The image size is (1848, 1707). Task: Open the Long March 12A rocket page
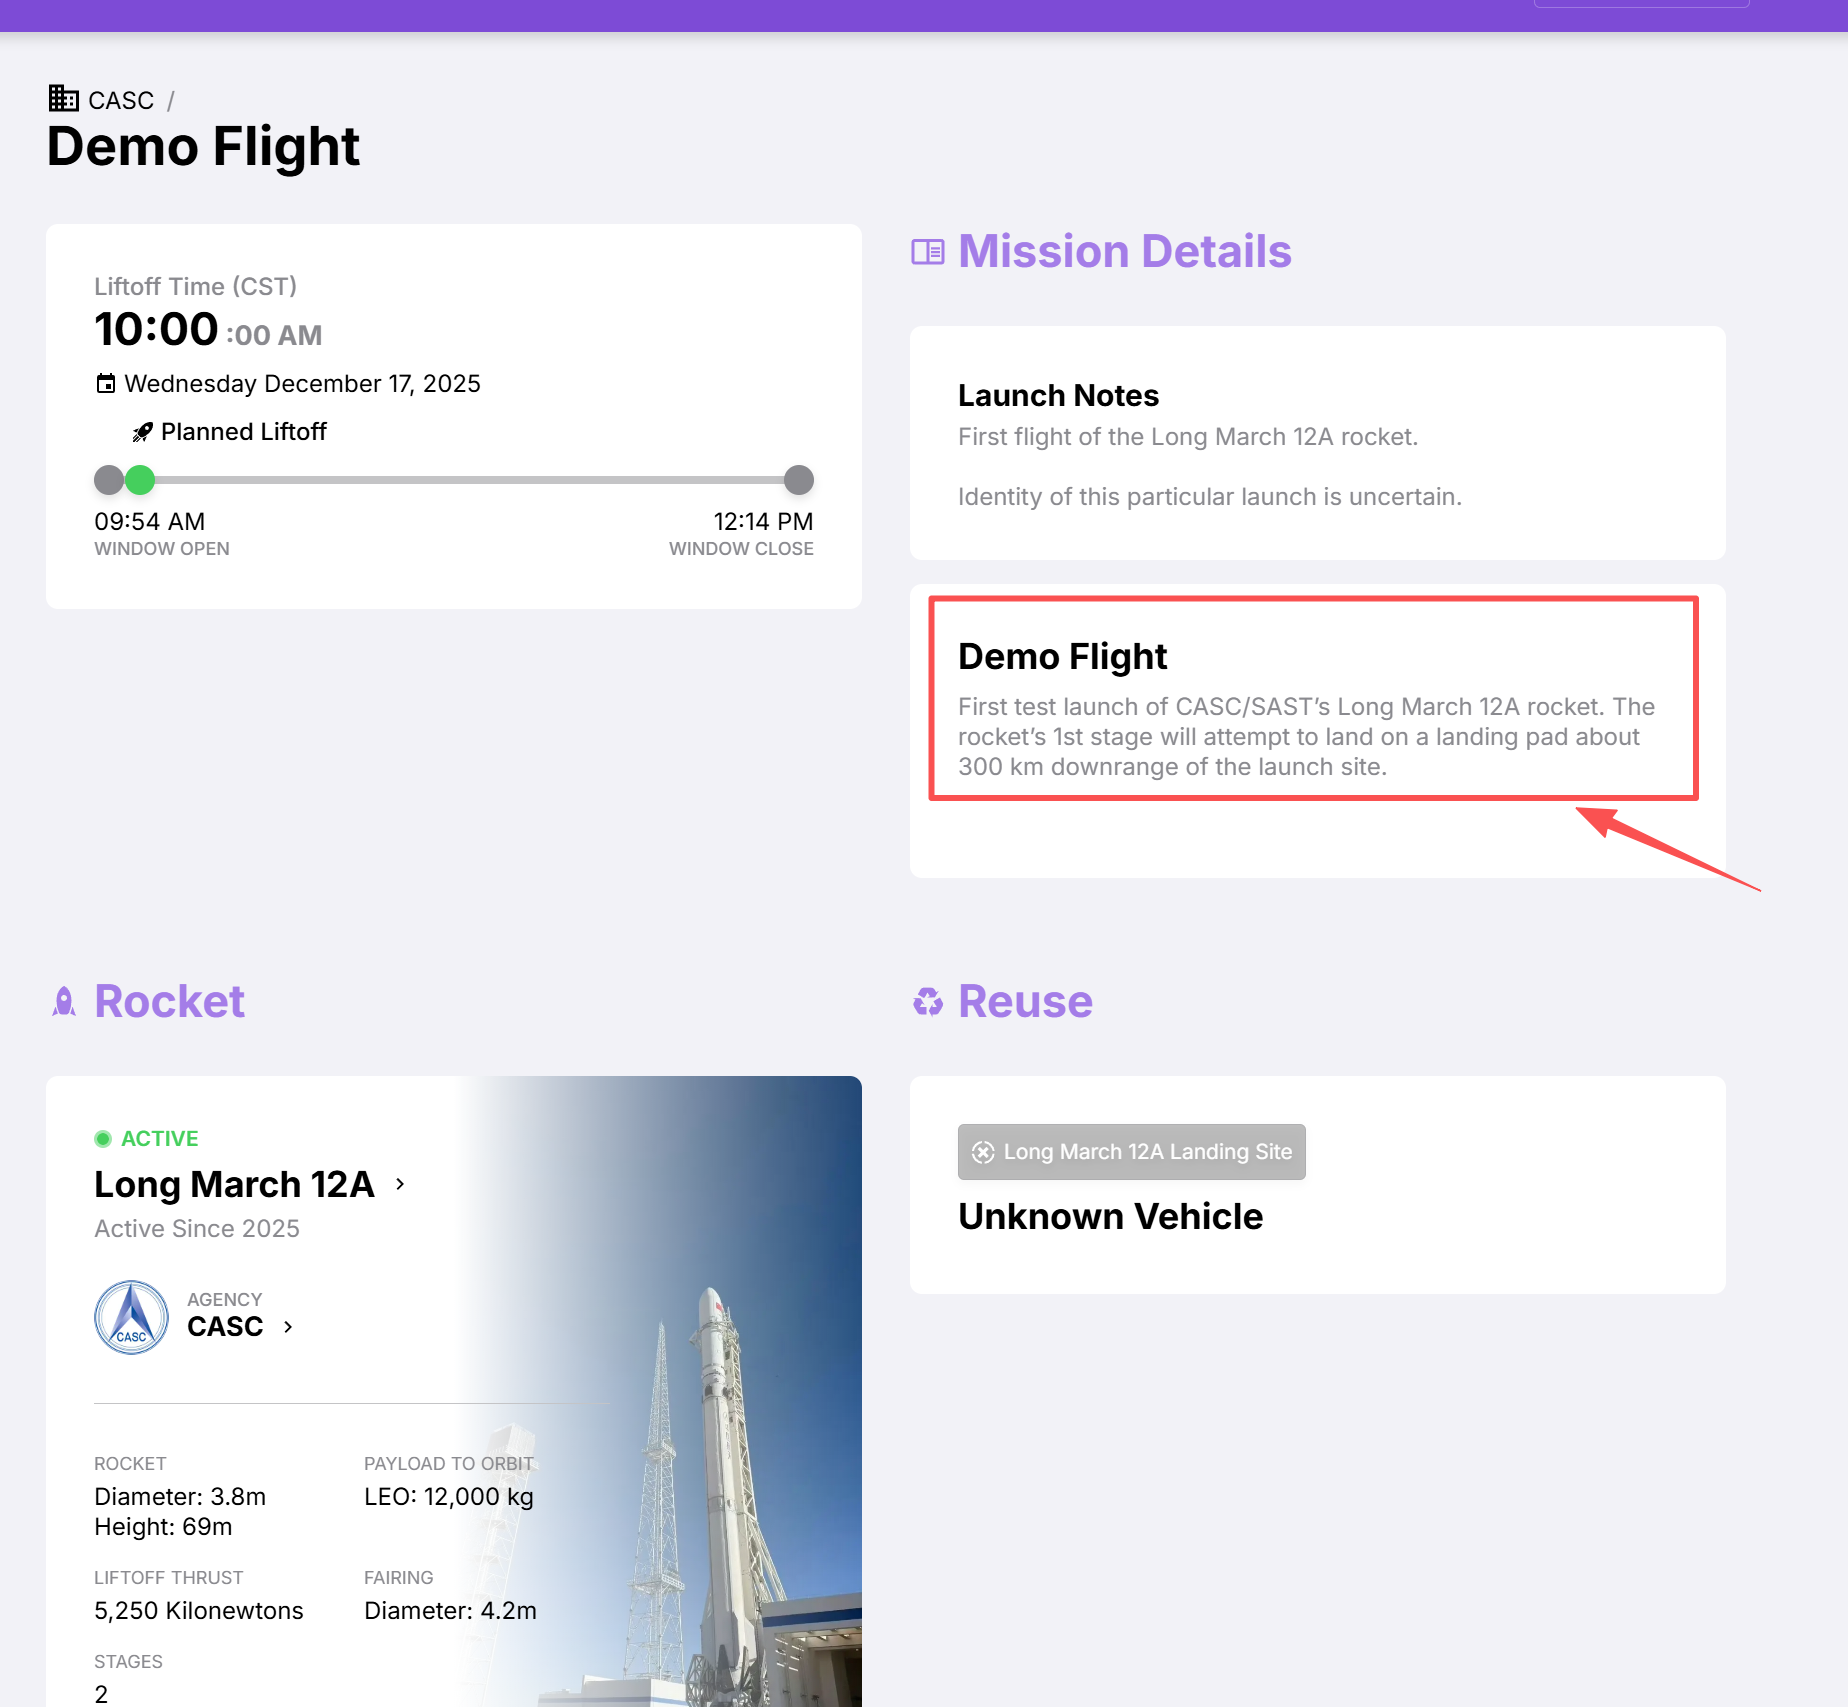pos(234,1184)
